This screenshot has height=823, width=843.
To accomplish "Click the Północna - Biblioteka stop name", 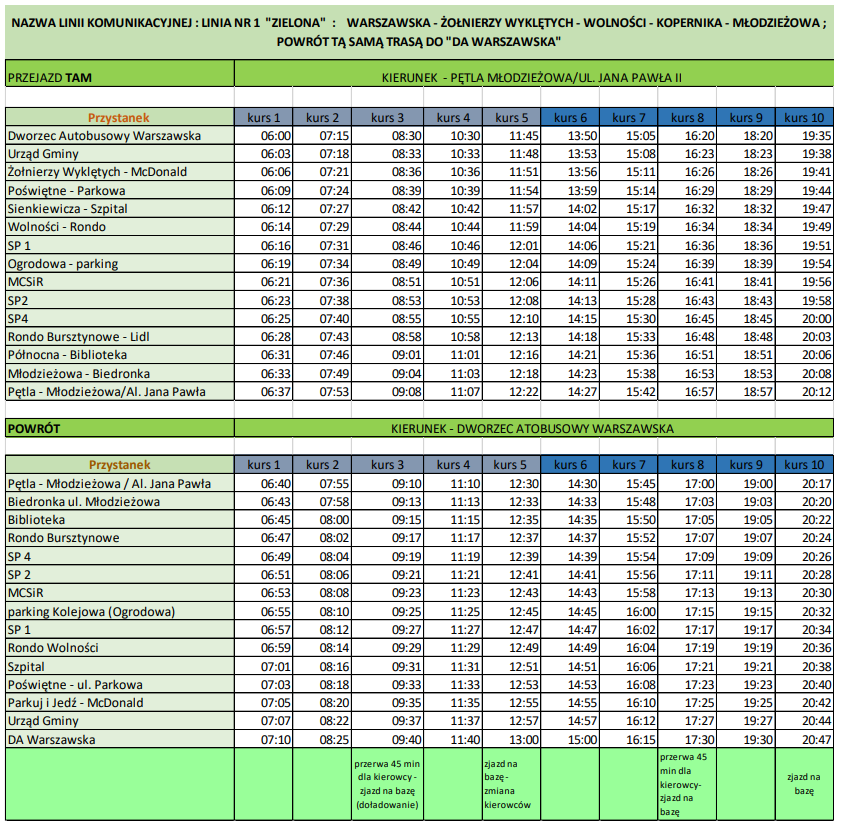I will 67,355.
